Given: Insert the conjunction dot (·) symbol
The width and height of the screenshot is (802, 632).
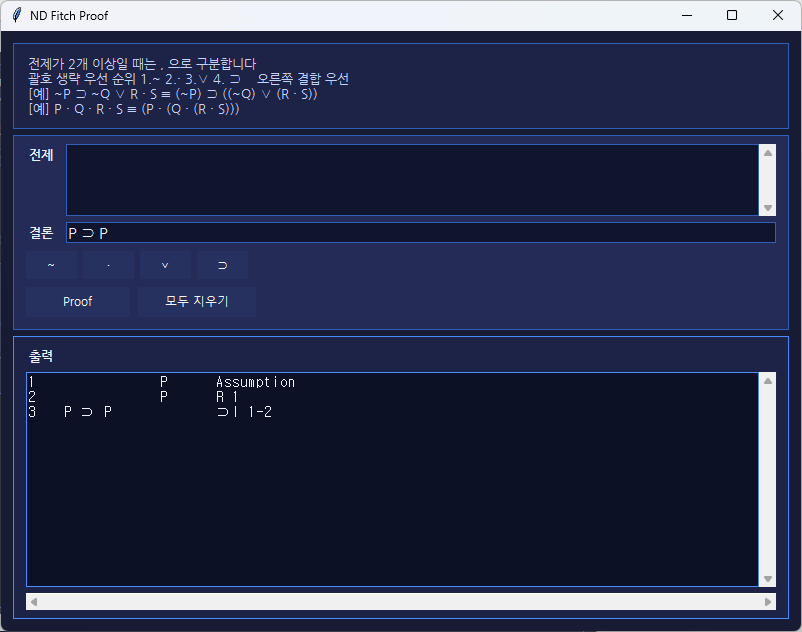Looking at the screenshot, I should pos(108,265).
